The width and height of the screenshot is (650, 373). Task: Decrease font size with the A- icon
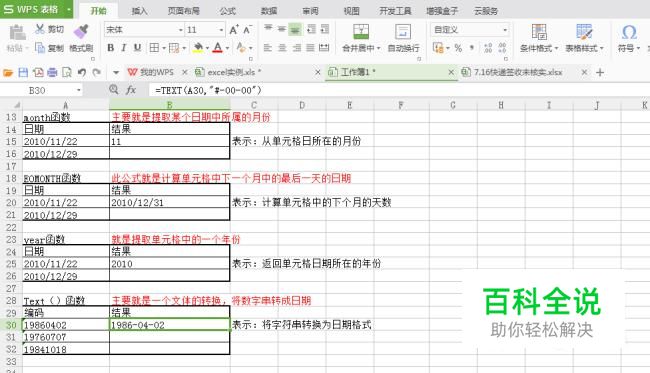(247, 30)
